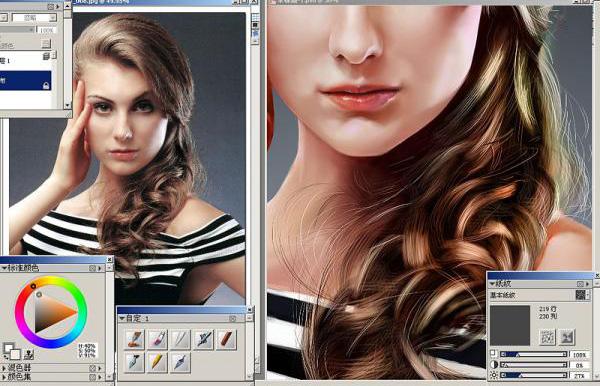Click the Layers panel header box icon

51,7
